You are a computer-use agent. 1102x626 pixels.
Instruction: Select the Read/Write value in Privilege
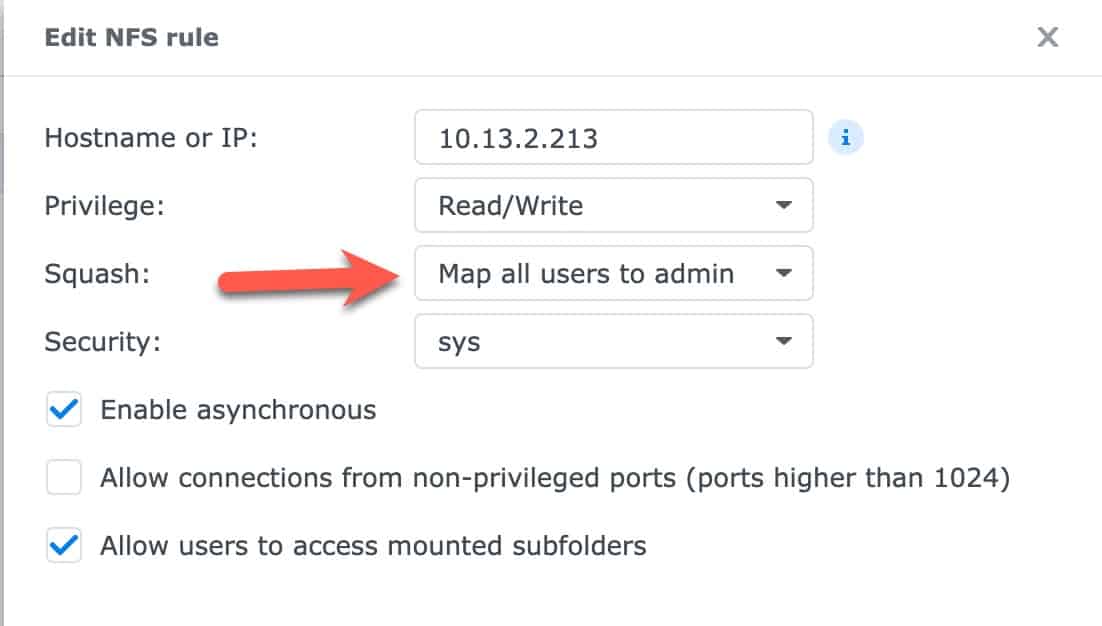pyautogui.click(x=511, y=206)
